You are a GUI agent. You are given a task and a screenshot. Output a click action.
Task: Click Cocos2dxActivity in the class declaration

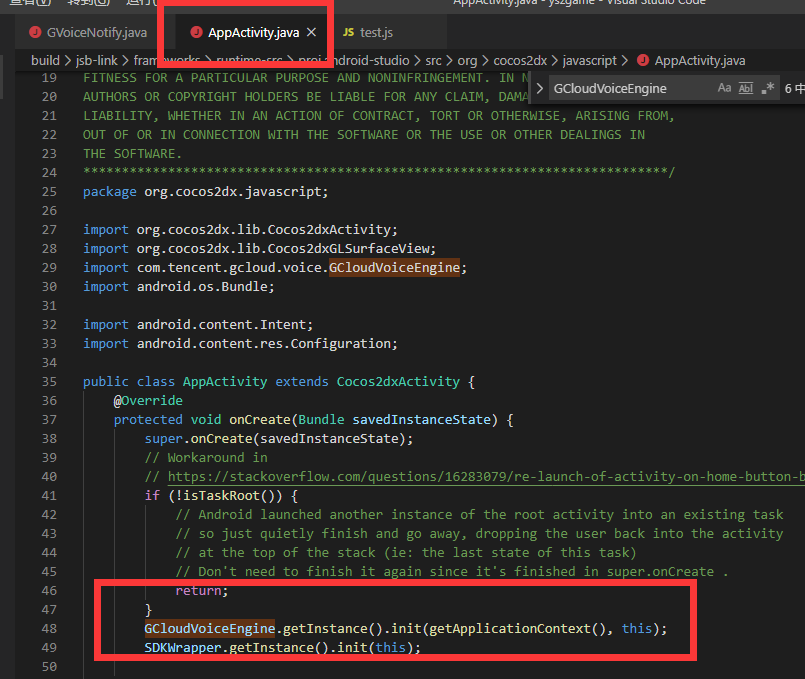click(398, 382)
